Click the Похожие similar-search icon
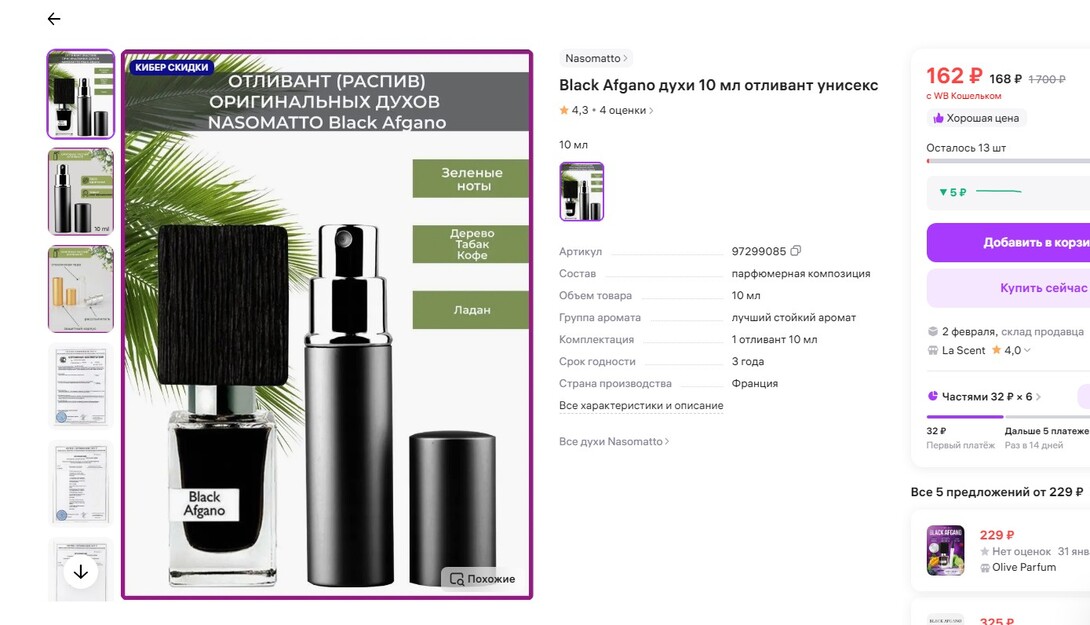Image resolution: width=1090 pixels, height=625 pixels. (457, 579)
